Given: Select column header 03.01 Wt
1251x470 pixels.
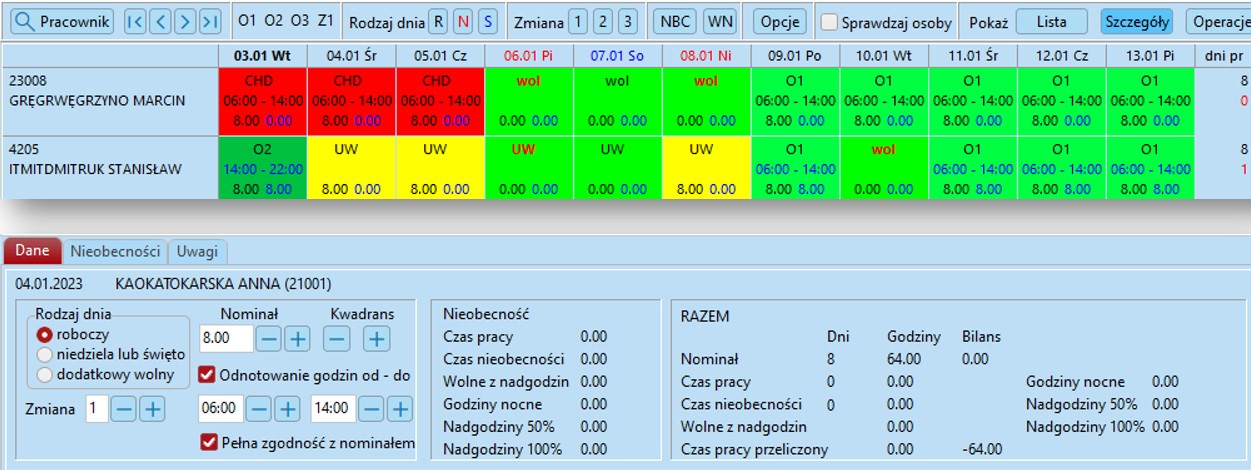Looking at the screenshot, I should 262,56.
